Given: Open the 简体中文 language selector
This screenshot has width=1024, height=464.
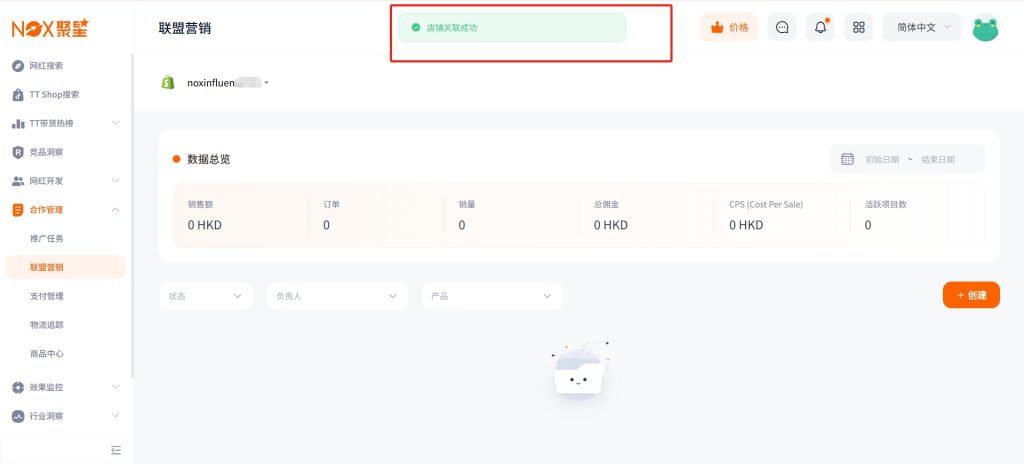Looking at the screenshot, I should click(x=921, y=28).
